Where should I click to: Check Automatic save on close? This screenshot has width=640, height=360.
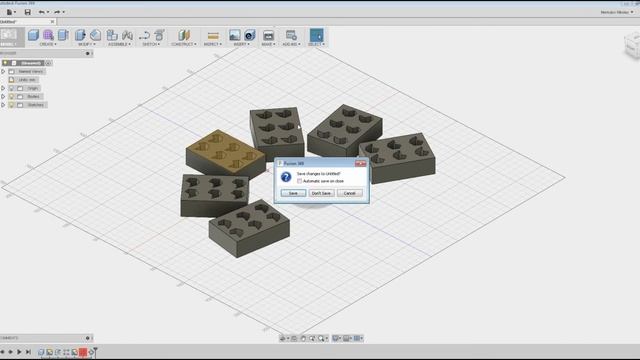pyautogui.click(x=299, y=181)
